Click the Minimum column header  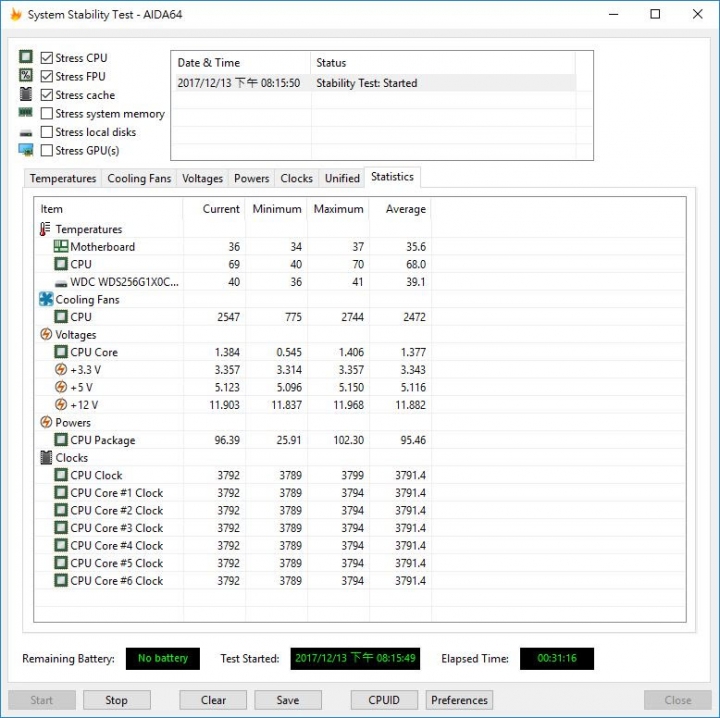coord(276,209)
